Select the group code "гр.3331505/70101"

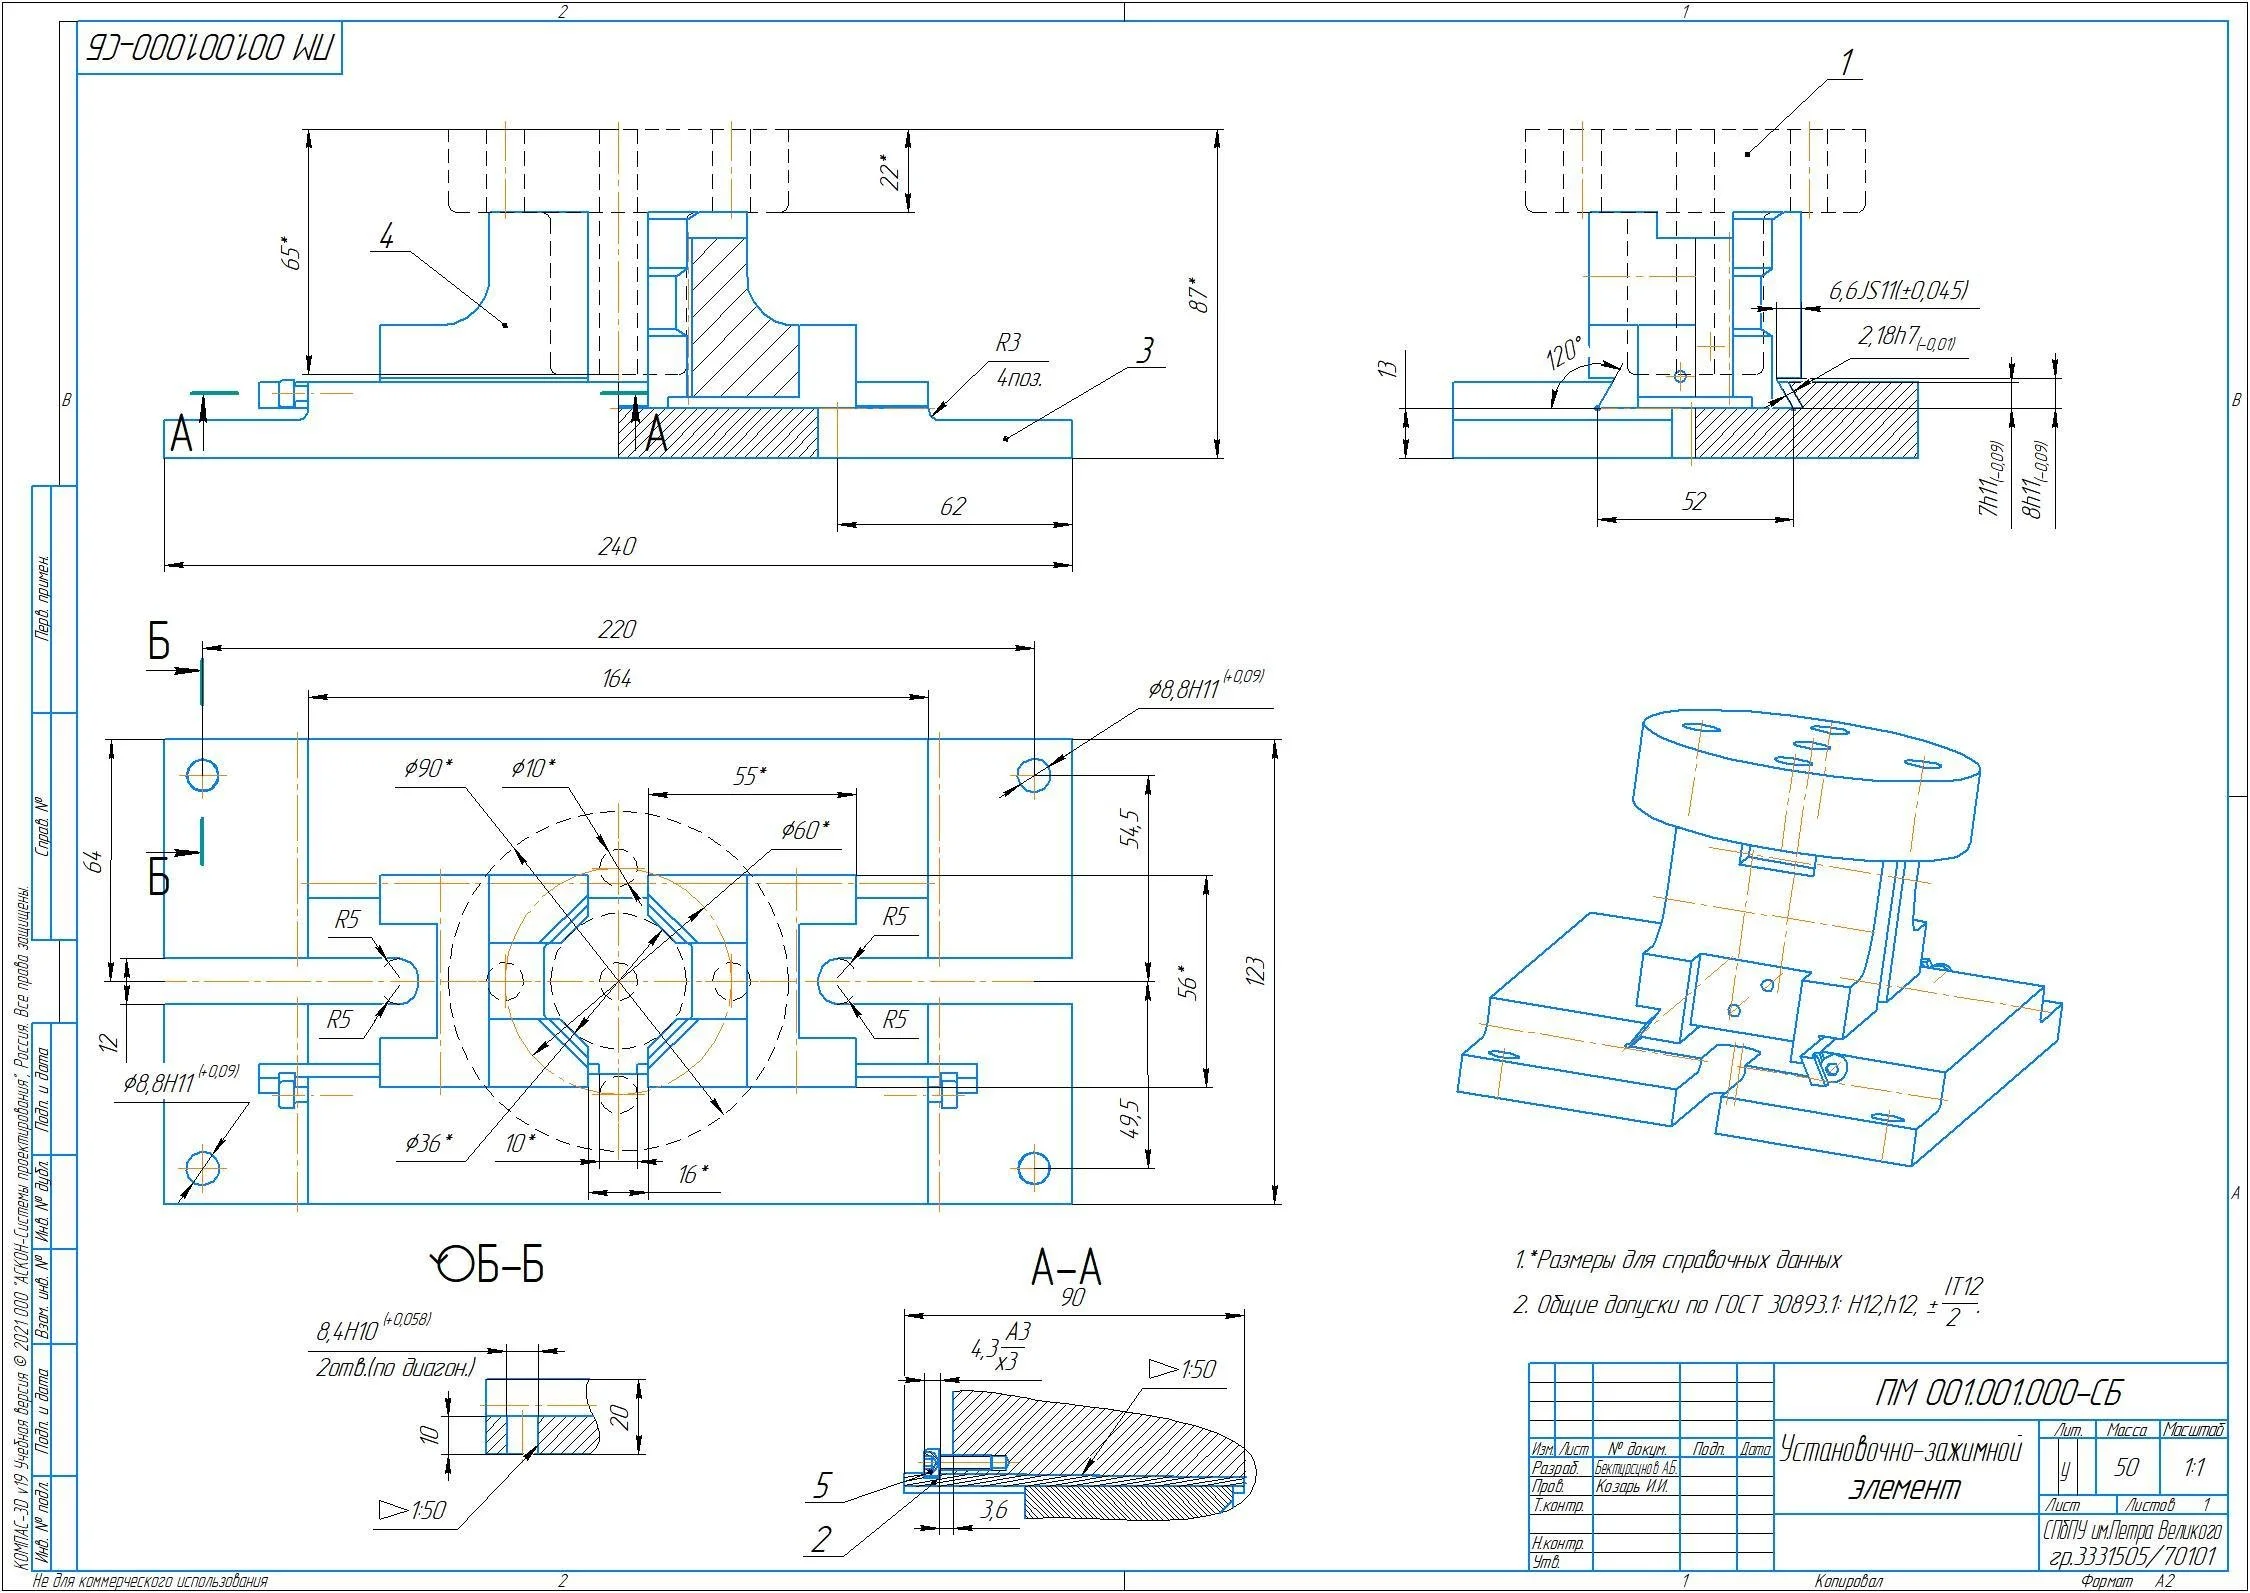coord(2134,1557)
